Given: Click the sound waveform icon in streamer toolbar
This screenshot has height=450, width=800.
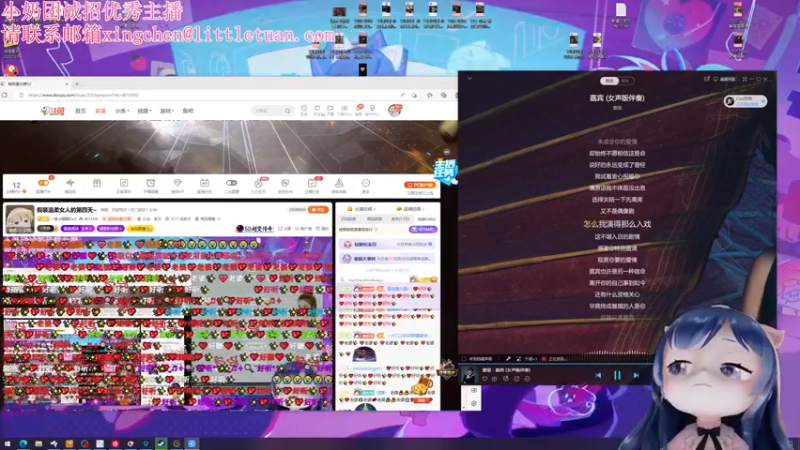Looking at the screenshot, I should point(70,183).
